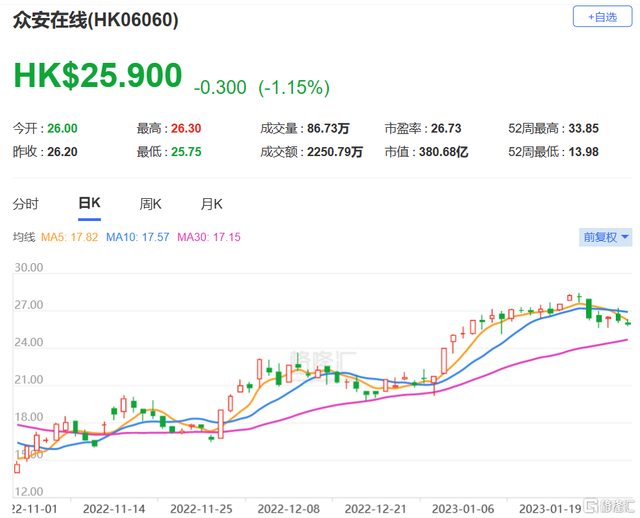This screenshot has width=640, height=518.
Task: Click the 21.00 price axis label
Action: [x=29, y=380]
